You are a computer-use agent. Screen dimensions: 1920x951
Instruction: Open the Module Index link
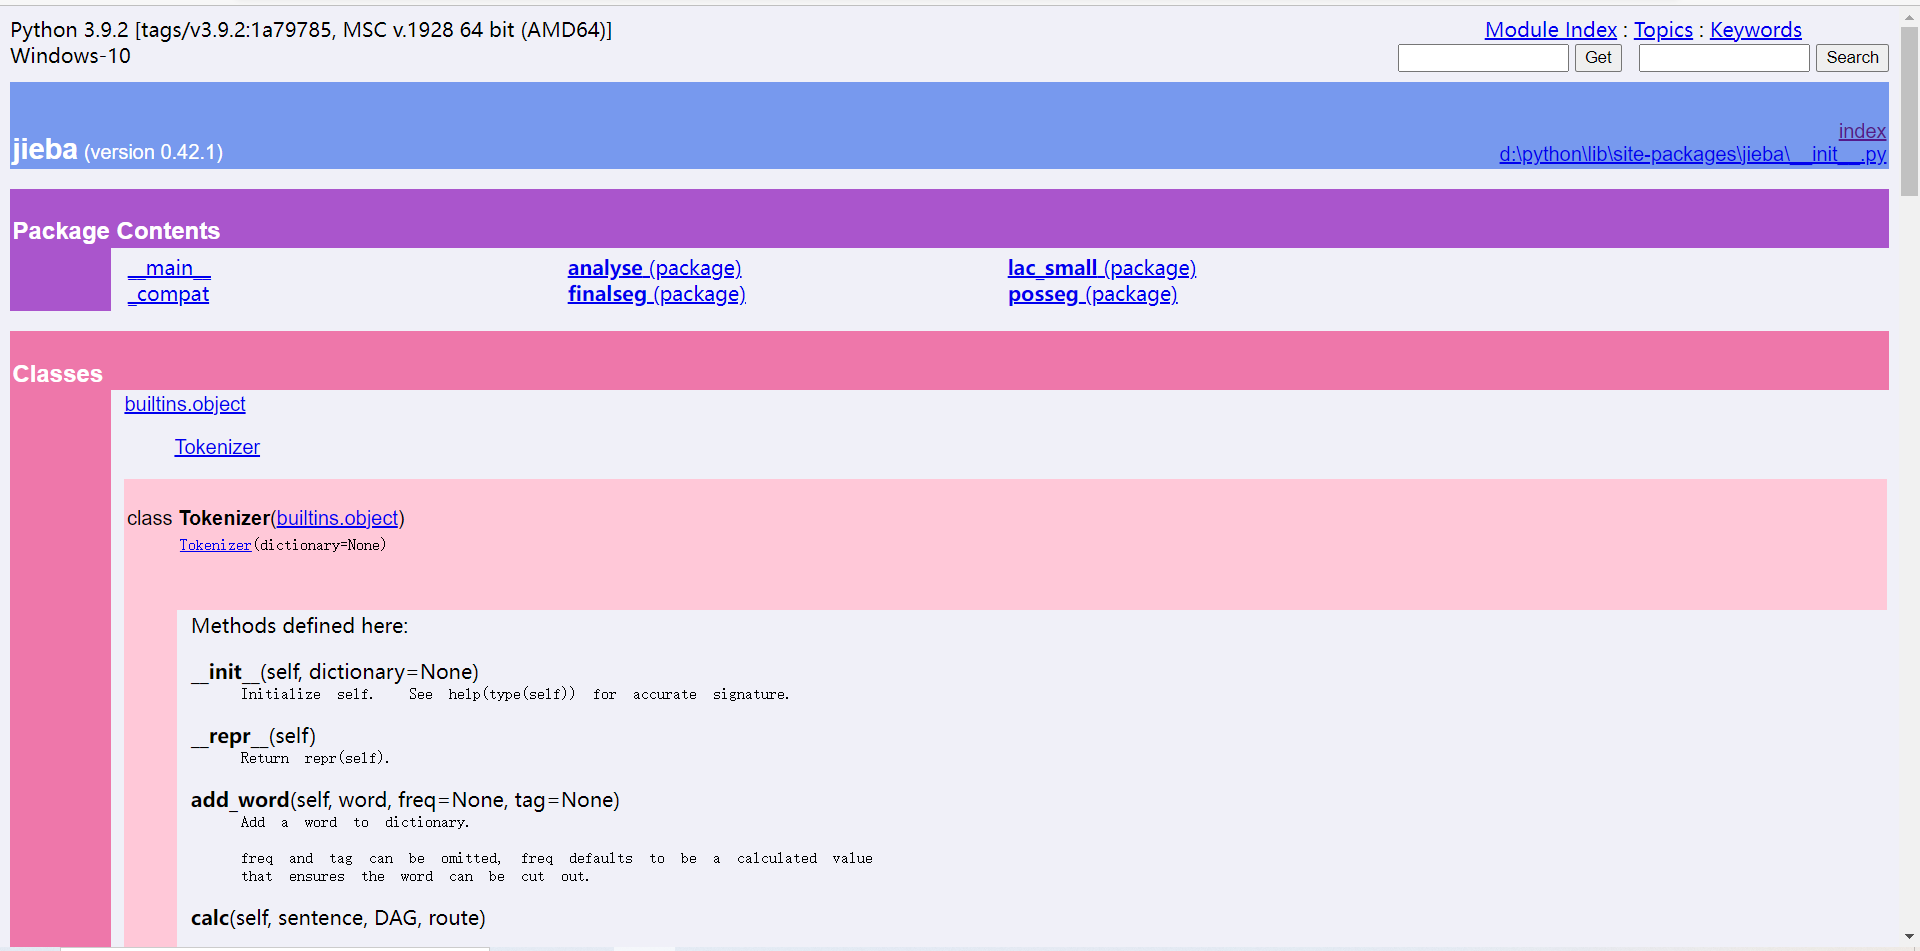point(1550,30)
